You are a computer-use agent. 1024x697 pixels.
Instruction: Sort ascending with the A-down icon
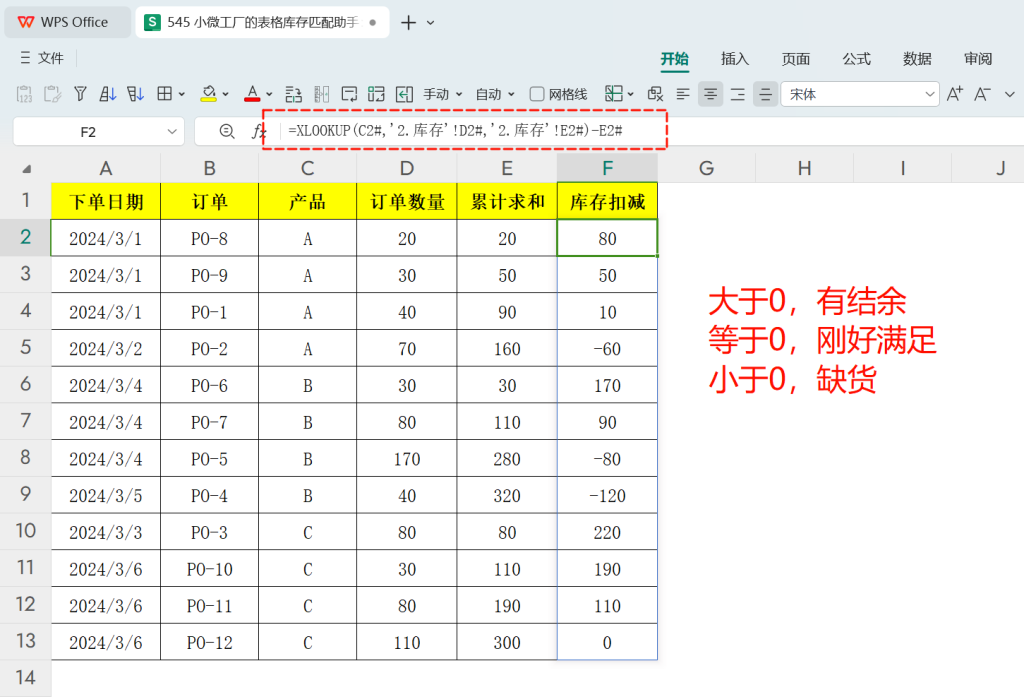108,94
